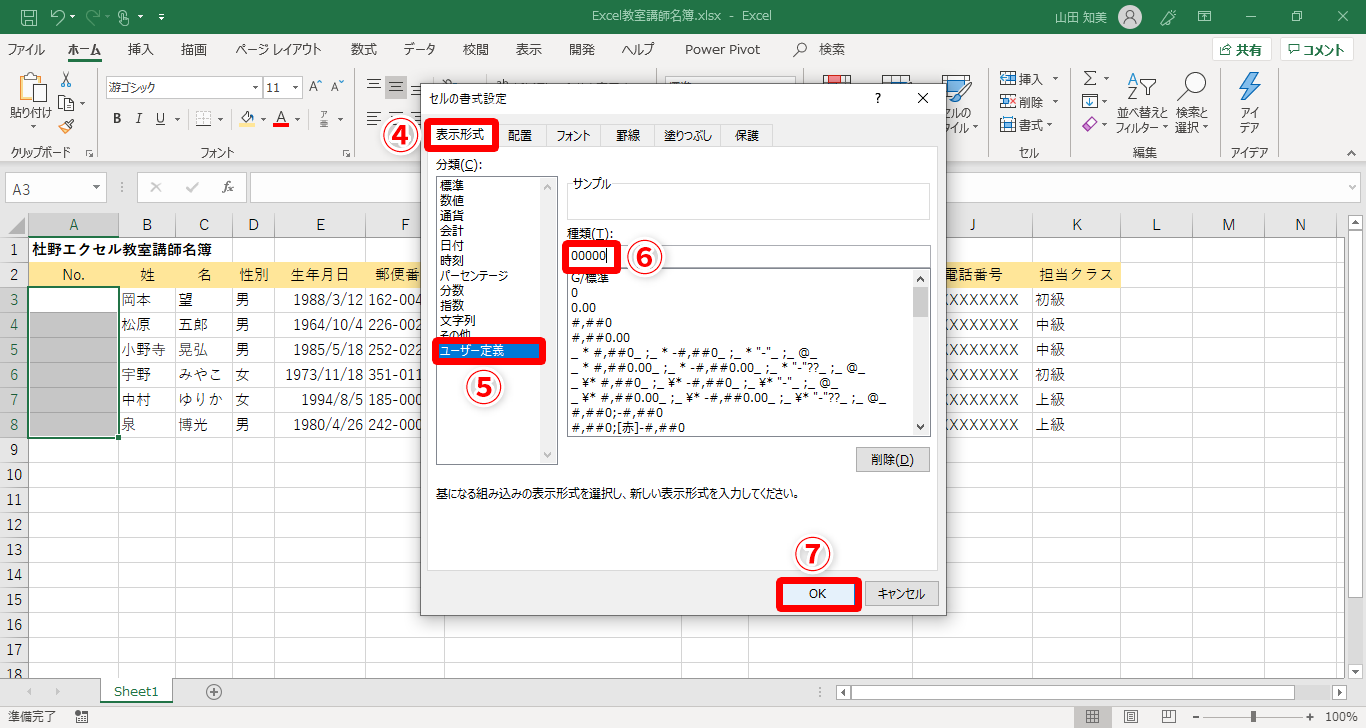Screen dimensions: 1366x728
Task: Click the Cut scissors icon
Action: 66,79
